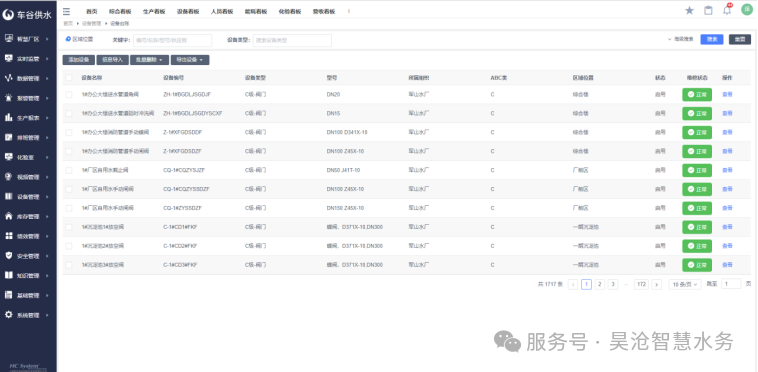Open 生产报表 bar chart icon
Screen dimensions: 758x372
pos(8,117)
